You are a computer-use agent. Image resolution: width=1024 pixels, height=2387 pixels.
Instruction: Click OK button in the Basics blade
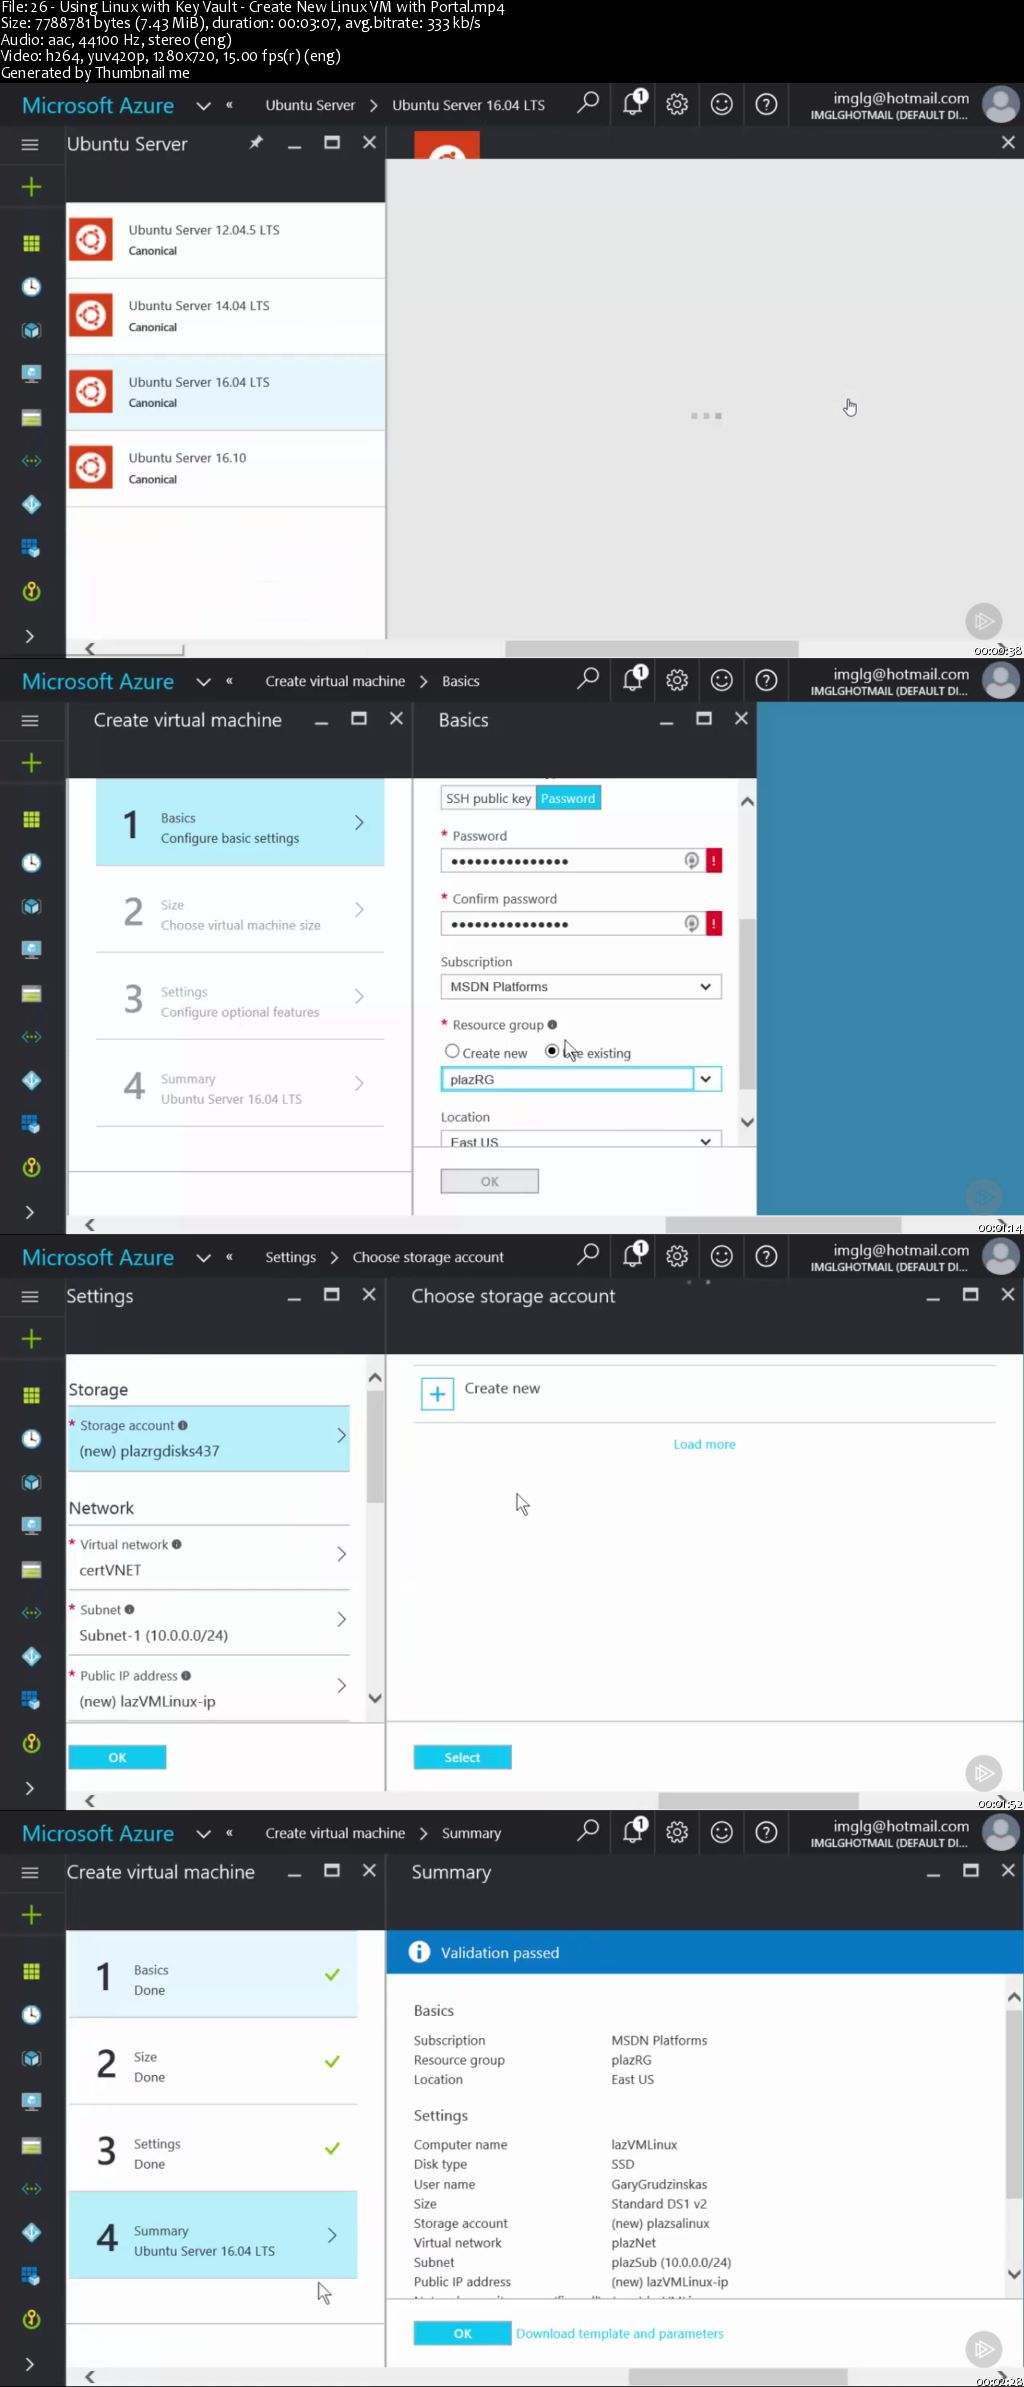pyautogui.click(x=489, y=1181)
